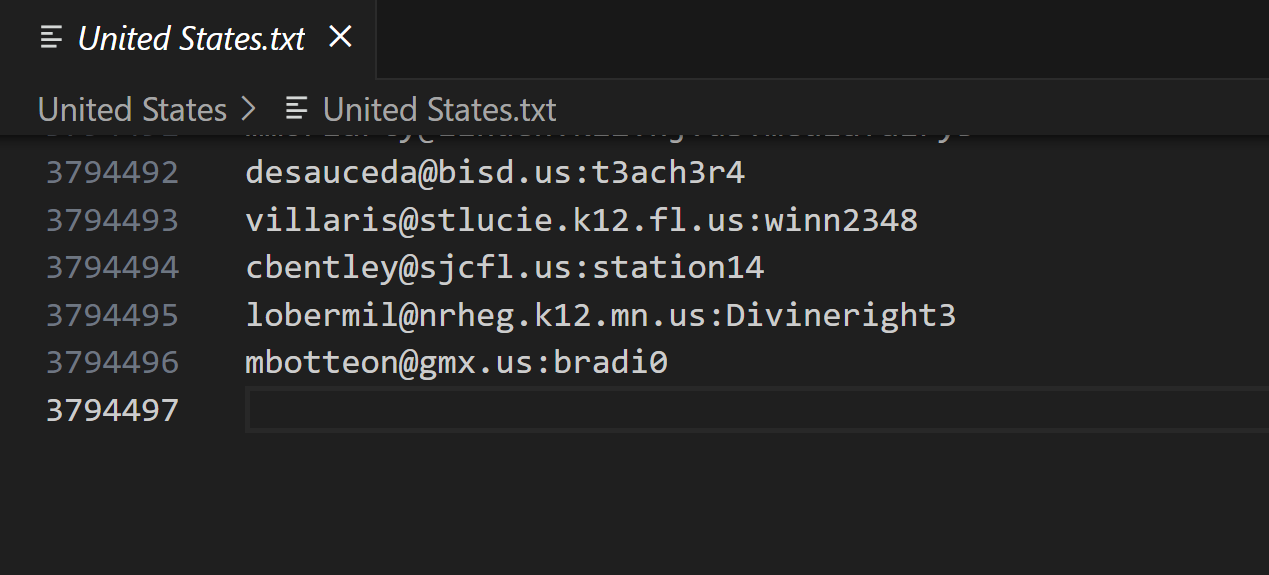Click line number 3794492 in the gutter
Image resolution: width=1269 pixels, height=575 pixels.
[112, 173]
